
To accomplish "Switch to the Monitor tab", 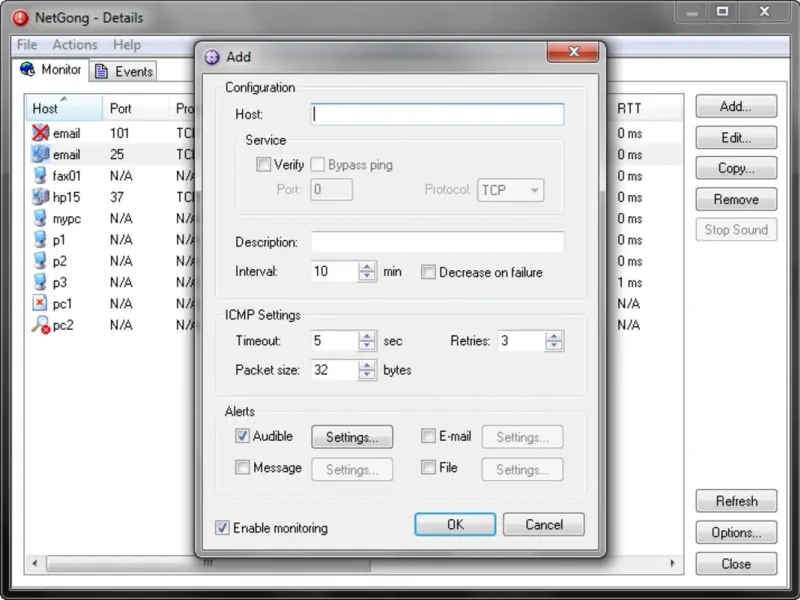I will [51, 69].
